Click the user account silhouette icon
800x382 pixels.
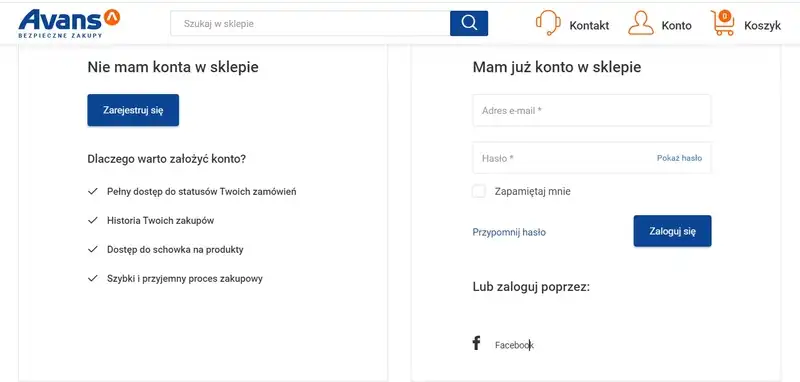tap(641, 23)
